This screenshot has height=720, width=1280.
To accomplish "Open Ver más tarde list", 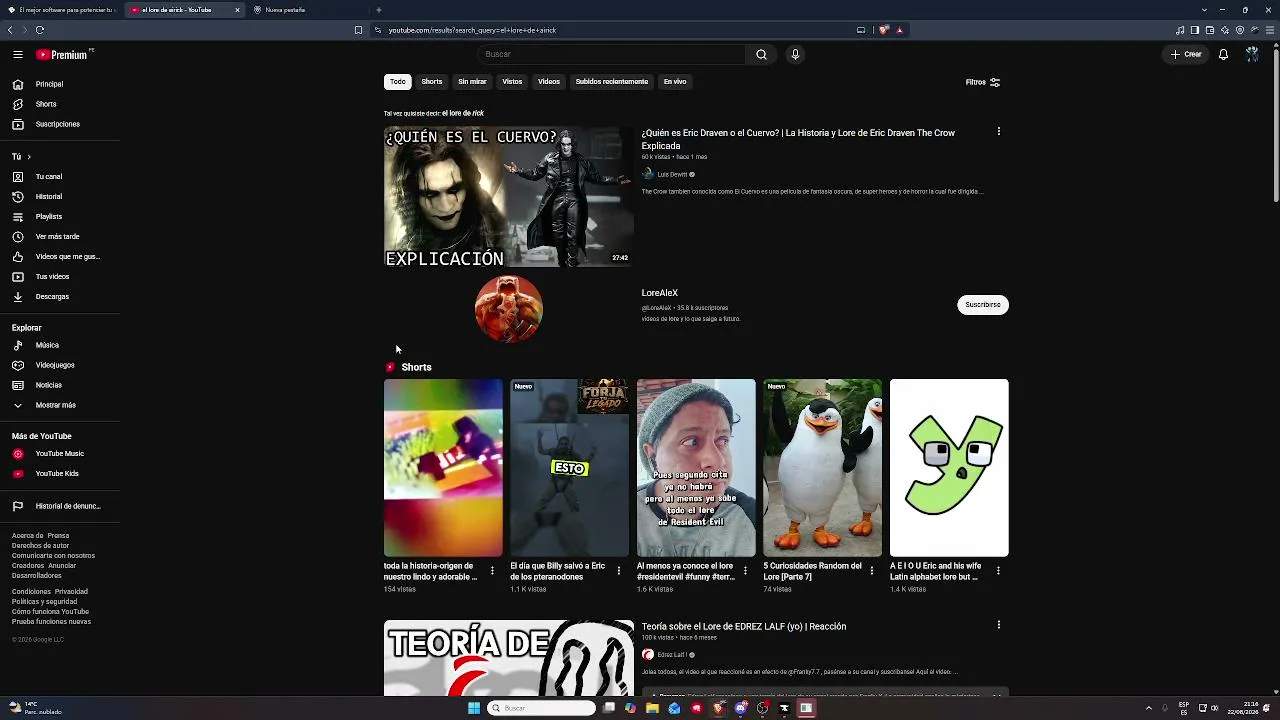I will coord(60,237).
